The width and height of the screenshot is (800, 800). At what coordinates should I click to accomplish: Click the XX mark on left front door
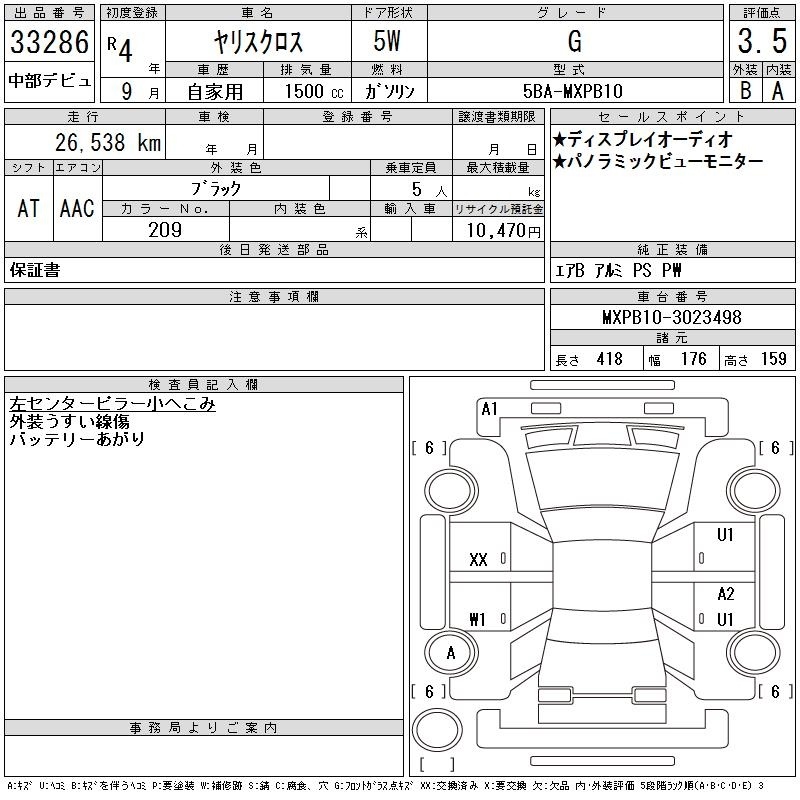click(478, 560)
